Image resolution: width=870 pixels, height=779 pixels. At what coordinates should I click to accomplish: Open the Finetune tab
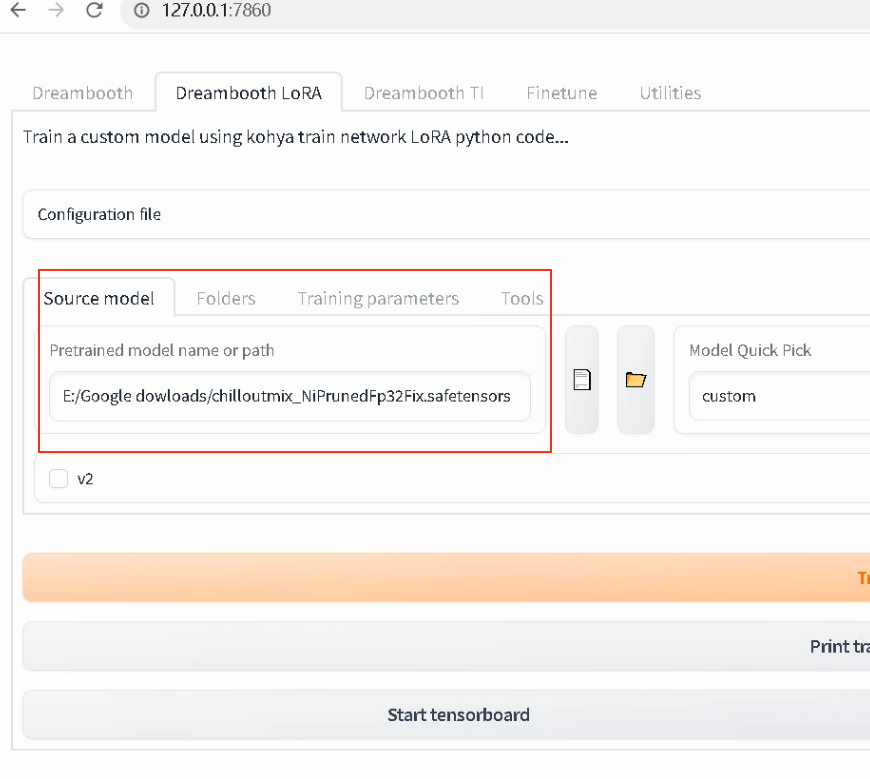pos(562,93)
